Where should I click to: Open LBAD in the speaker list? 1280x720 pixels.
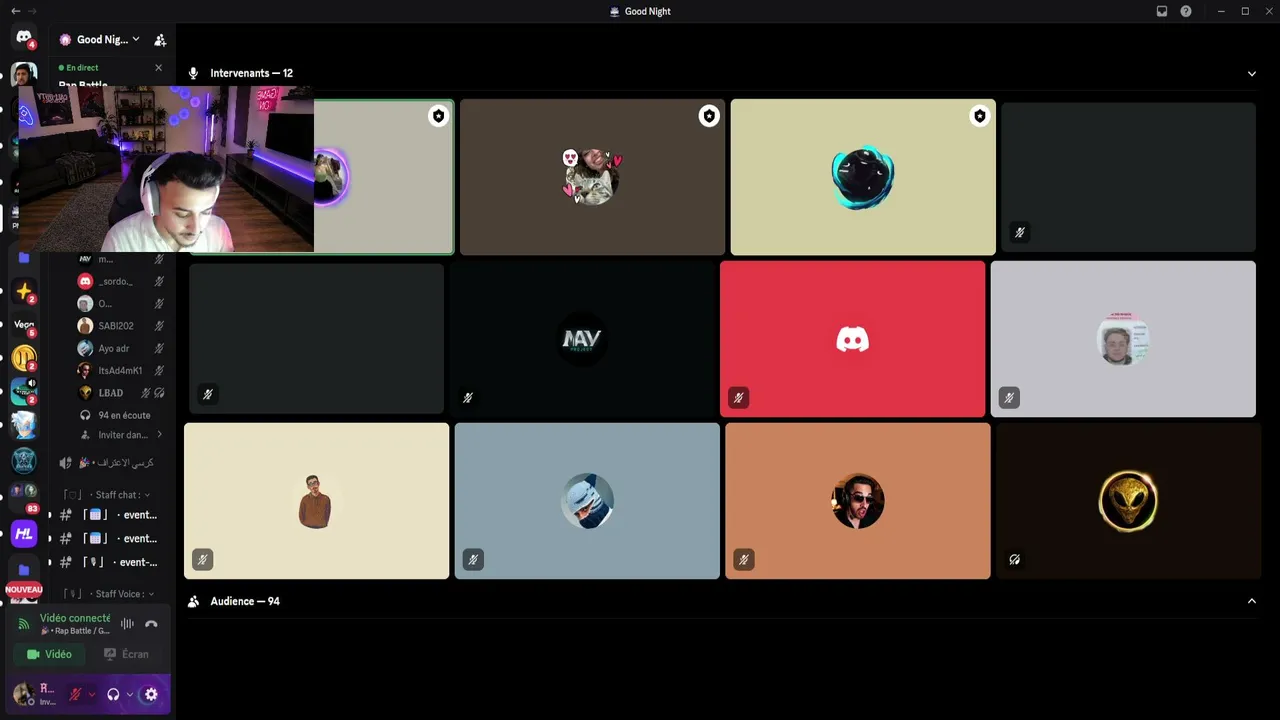120,393
